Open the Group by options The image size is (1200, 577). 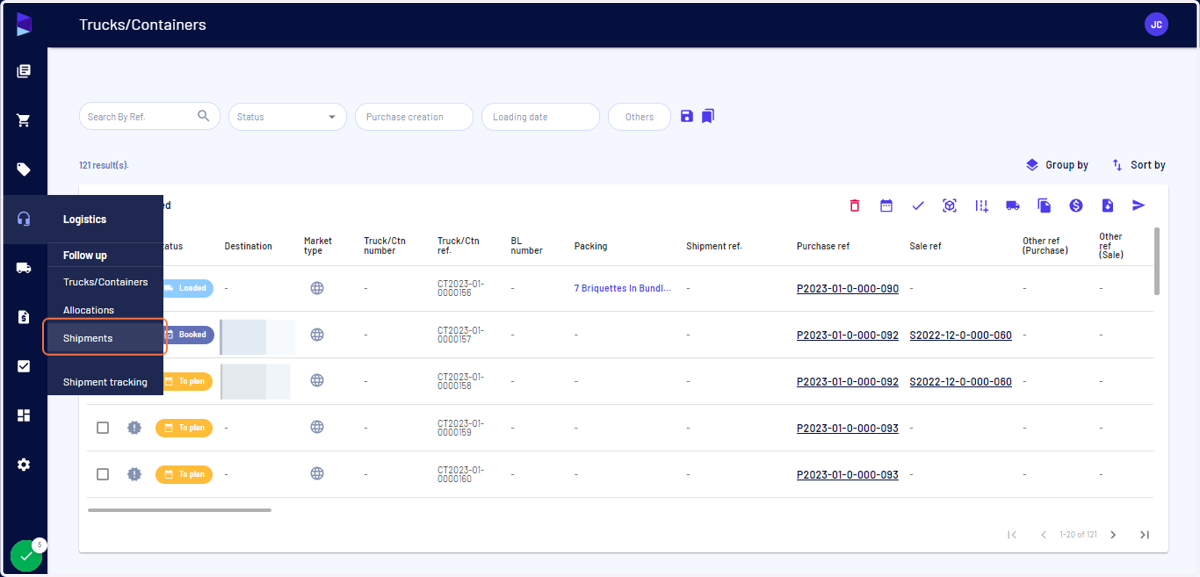point(1057,165)
